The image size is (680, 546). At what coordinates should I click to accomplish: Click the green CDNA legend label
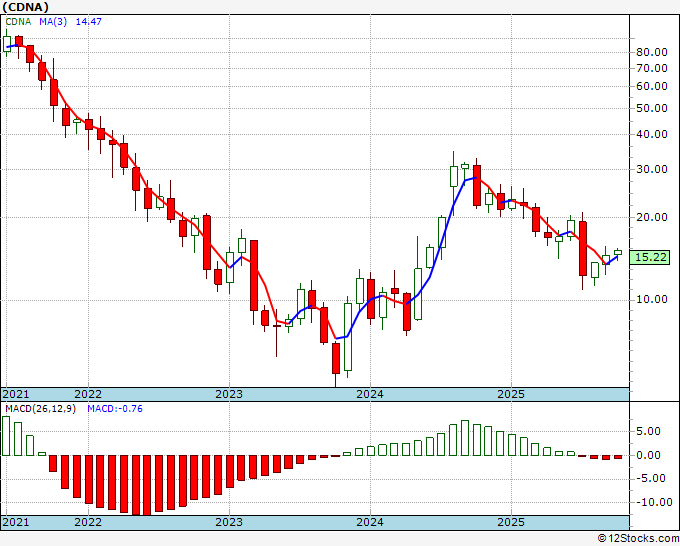(18, 21)
